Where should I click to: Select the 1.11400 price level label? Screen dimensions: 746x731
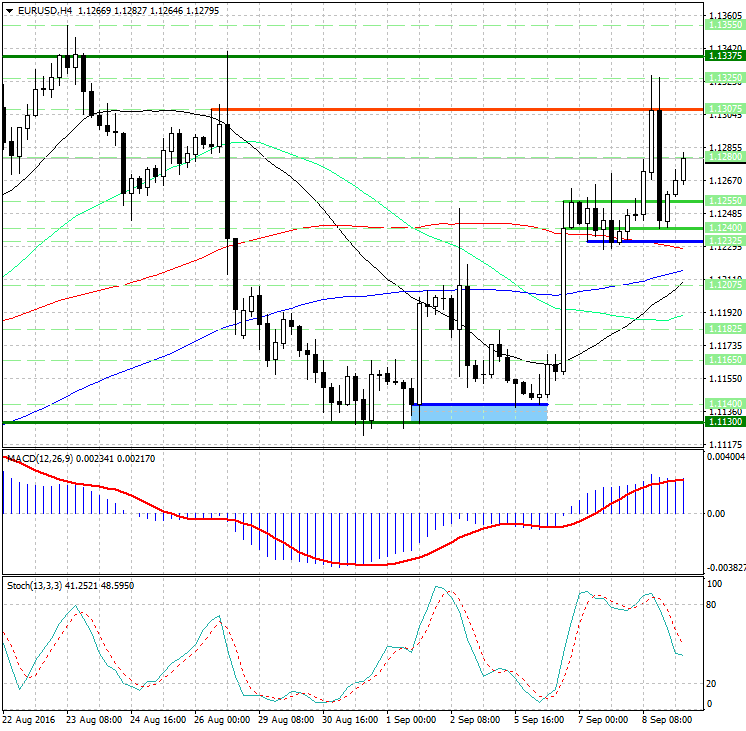pyautogui.click(x=725, y=404)
